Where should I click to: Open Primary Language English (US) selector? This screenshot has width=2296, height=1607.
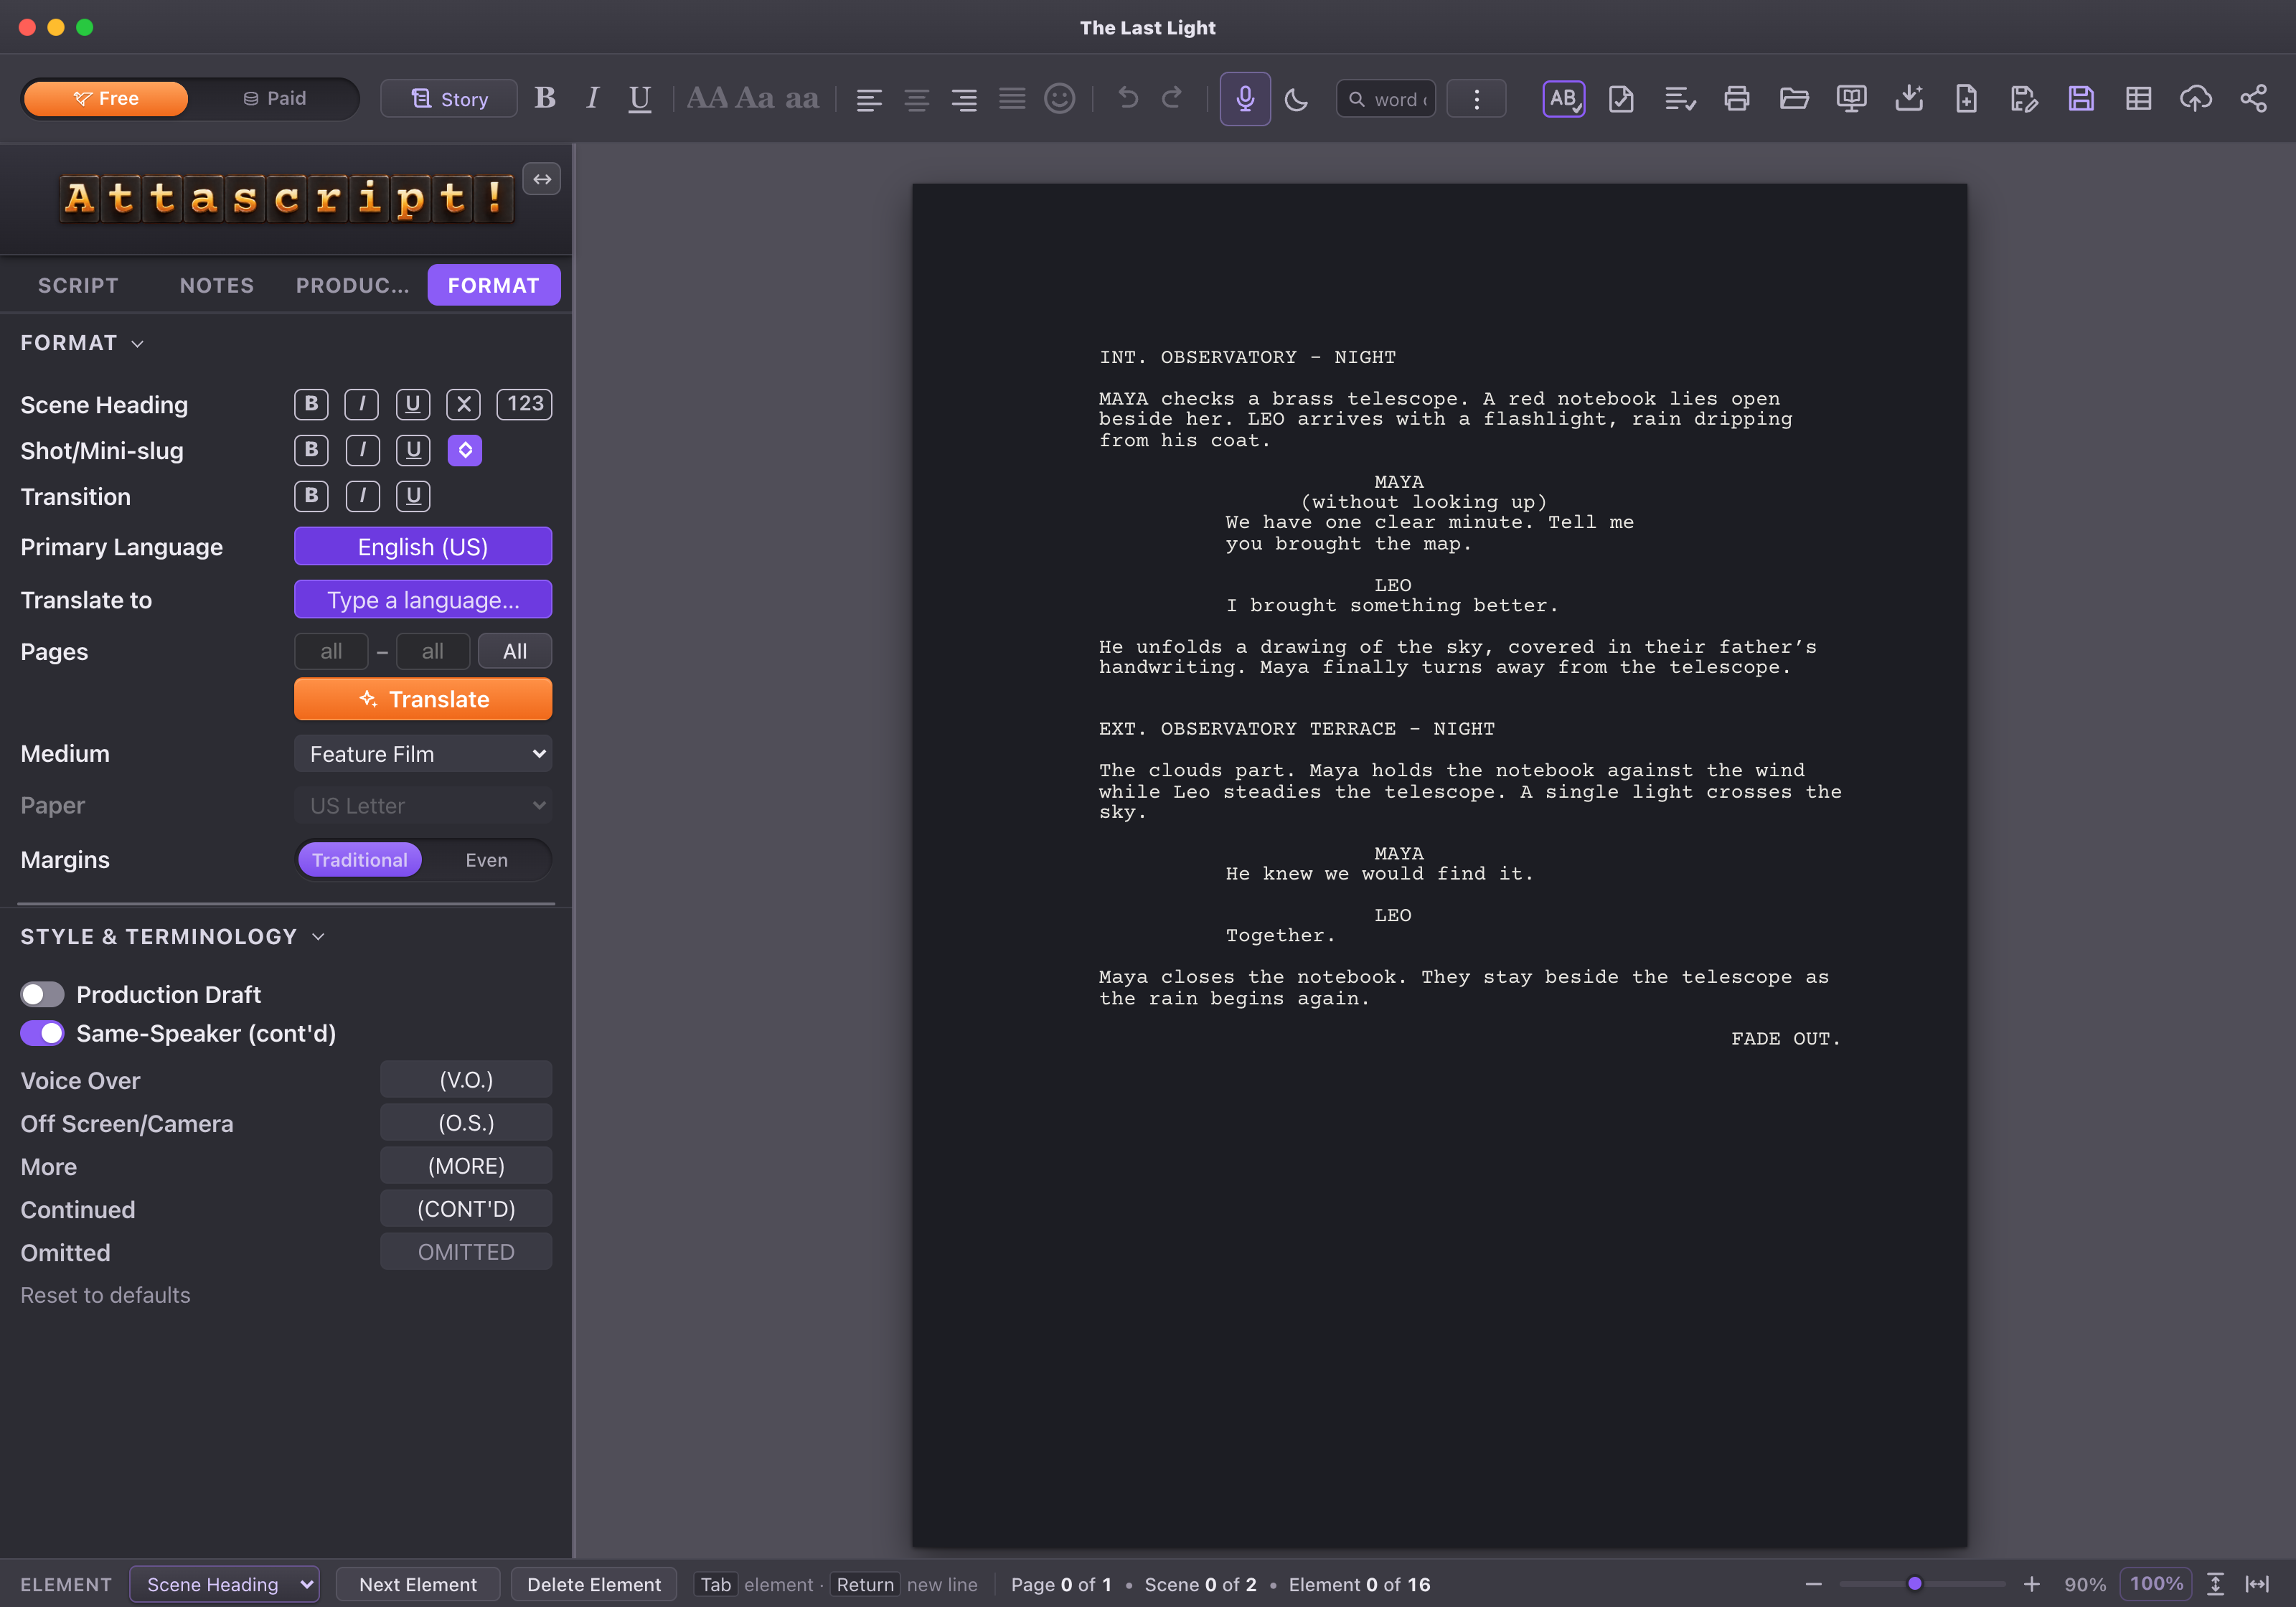[x=423, y=547]
